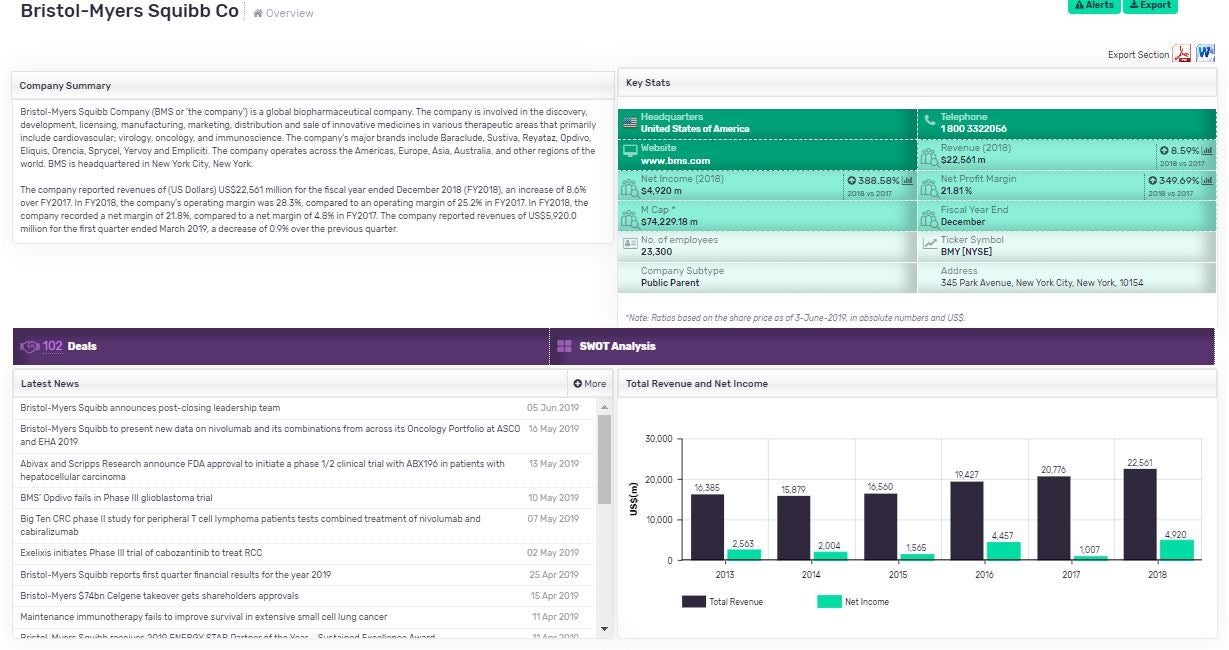
Task: Open Abivax and Scripps Research FDA approval news
Action: point(262,470)
